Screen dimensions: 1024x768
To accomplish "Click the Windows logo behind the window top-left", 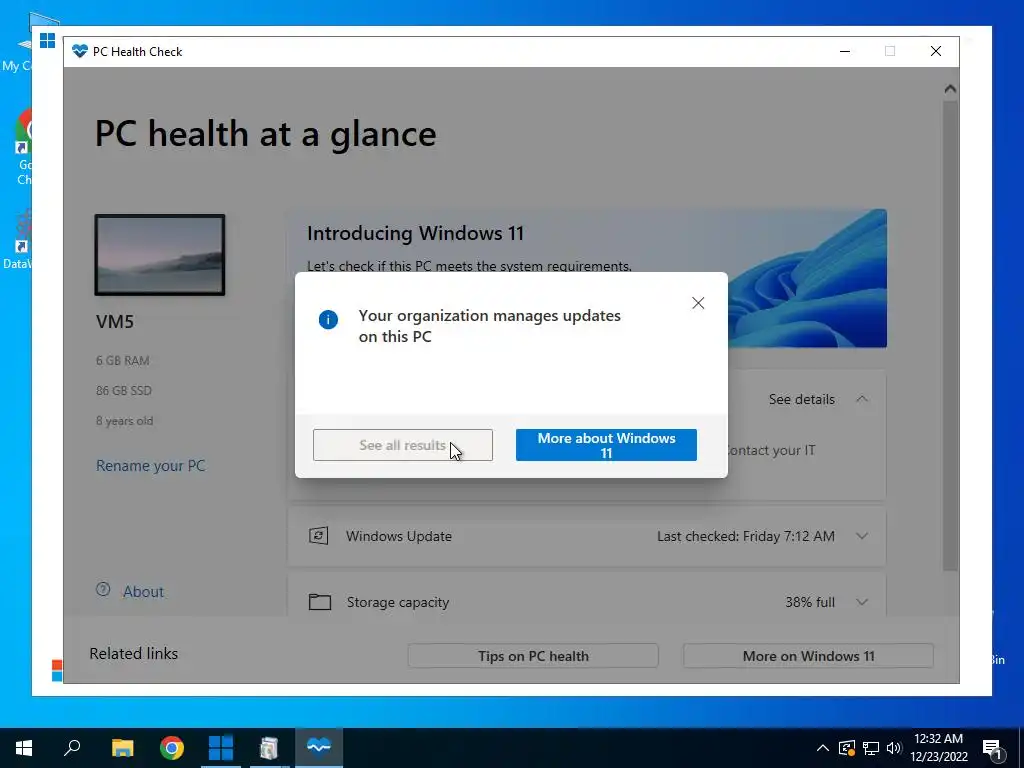I will (x=47, y=40).
